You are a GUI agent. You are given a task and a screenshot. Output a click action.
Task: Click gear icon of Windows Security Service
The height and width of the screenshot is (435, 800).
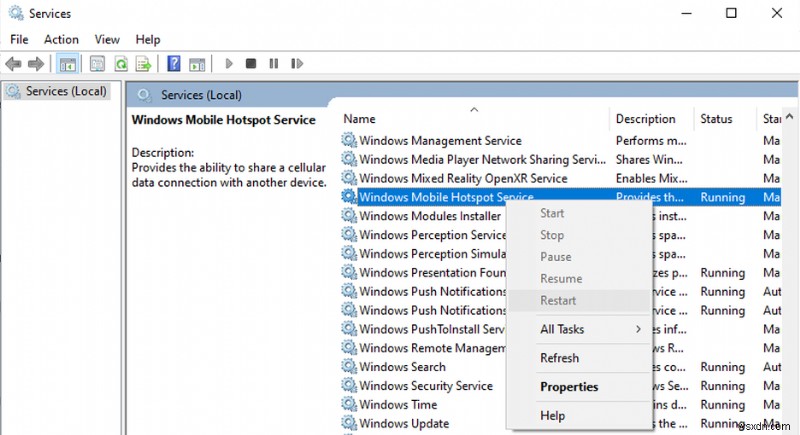click(349, 386)
